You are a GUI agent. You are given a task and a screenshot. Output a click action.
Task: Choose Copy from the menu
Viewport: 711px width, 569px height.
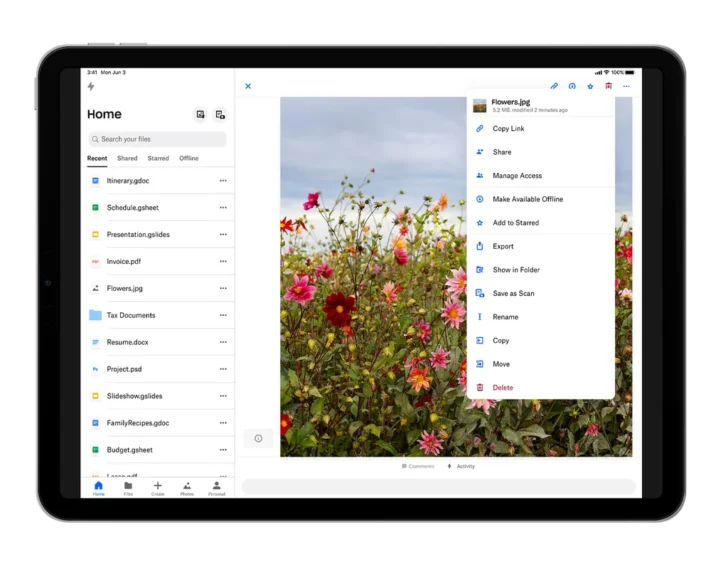(541, 340)
